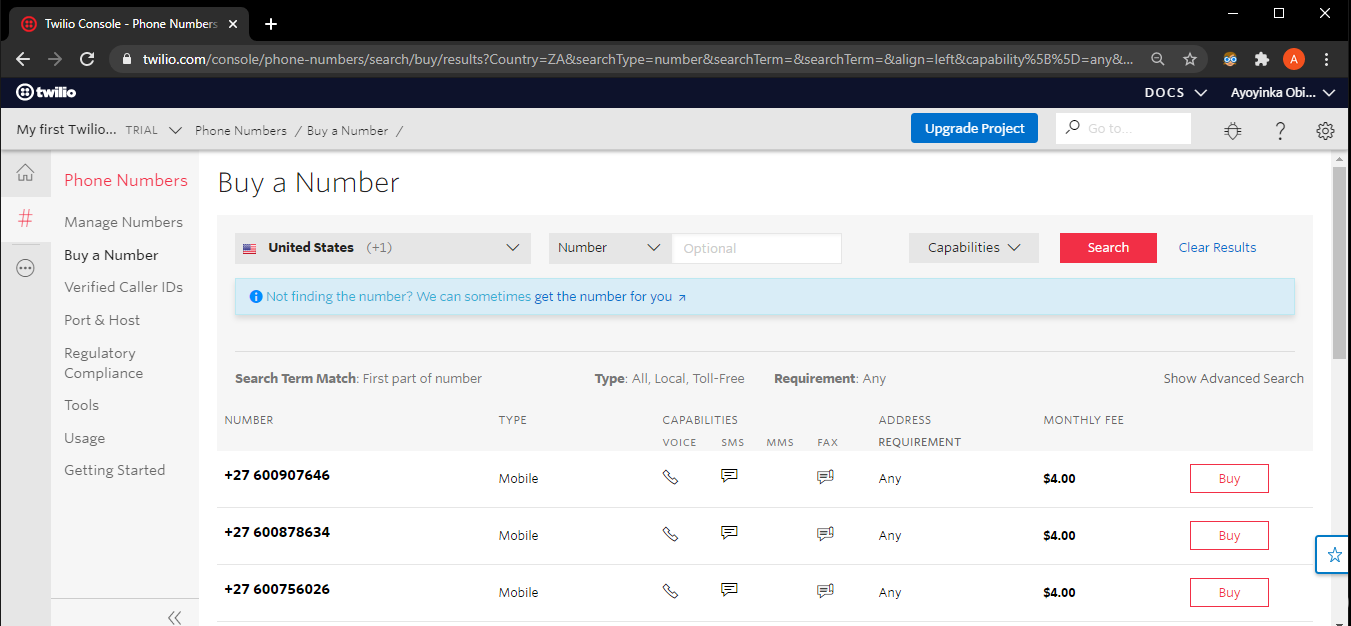The width and height of the screenshot is (1351, 626).
Task: Click the Clear Results link
Action: [1217, 248]
